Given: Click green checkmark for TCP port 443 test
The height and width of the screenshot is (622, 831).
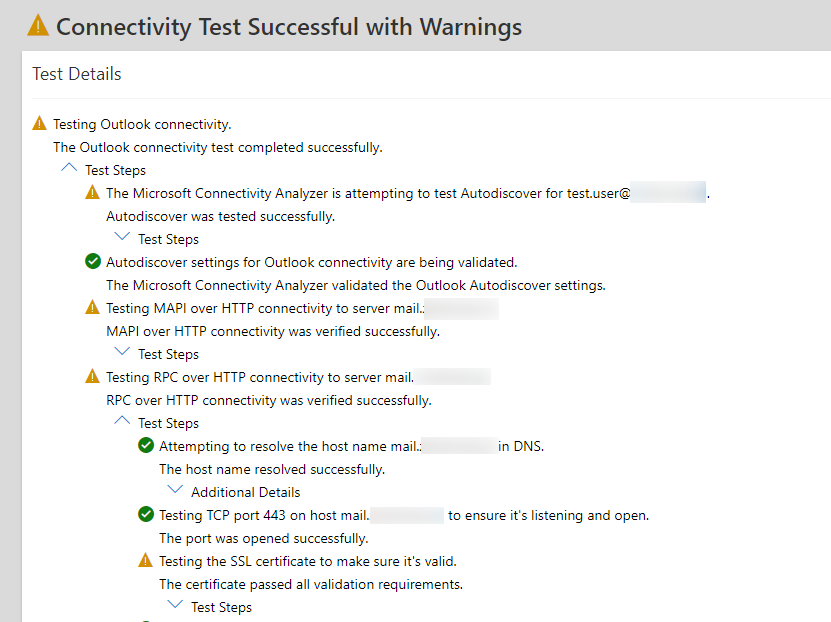Looking at the screenshot, I should point(146,514).
